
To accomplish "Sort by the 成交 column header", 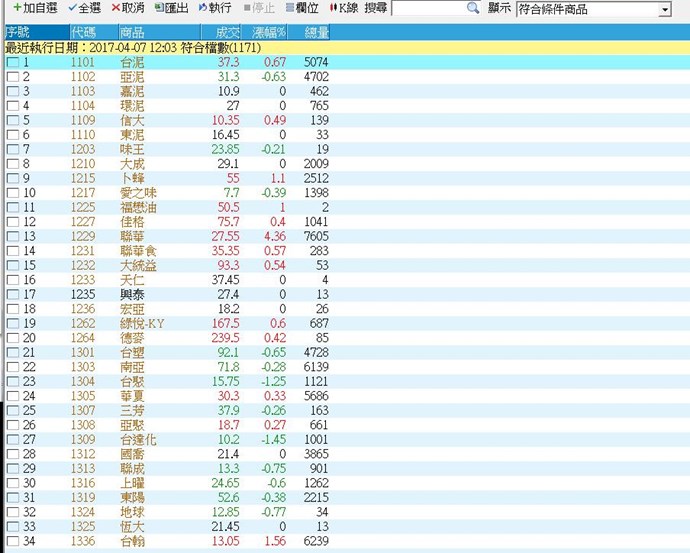I will pyautogui.click(x=220, y=32).
